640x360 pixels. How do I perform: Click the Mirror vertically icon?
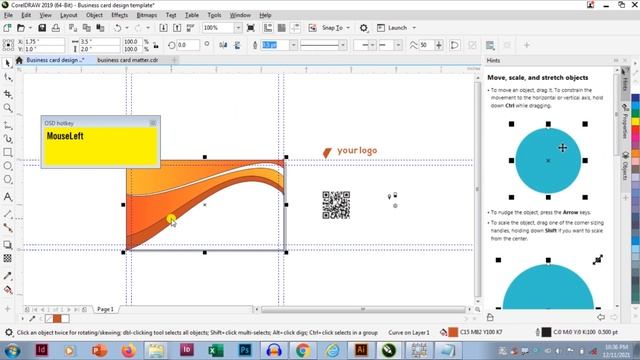tap(237, 45)
